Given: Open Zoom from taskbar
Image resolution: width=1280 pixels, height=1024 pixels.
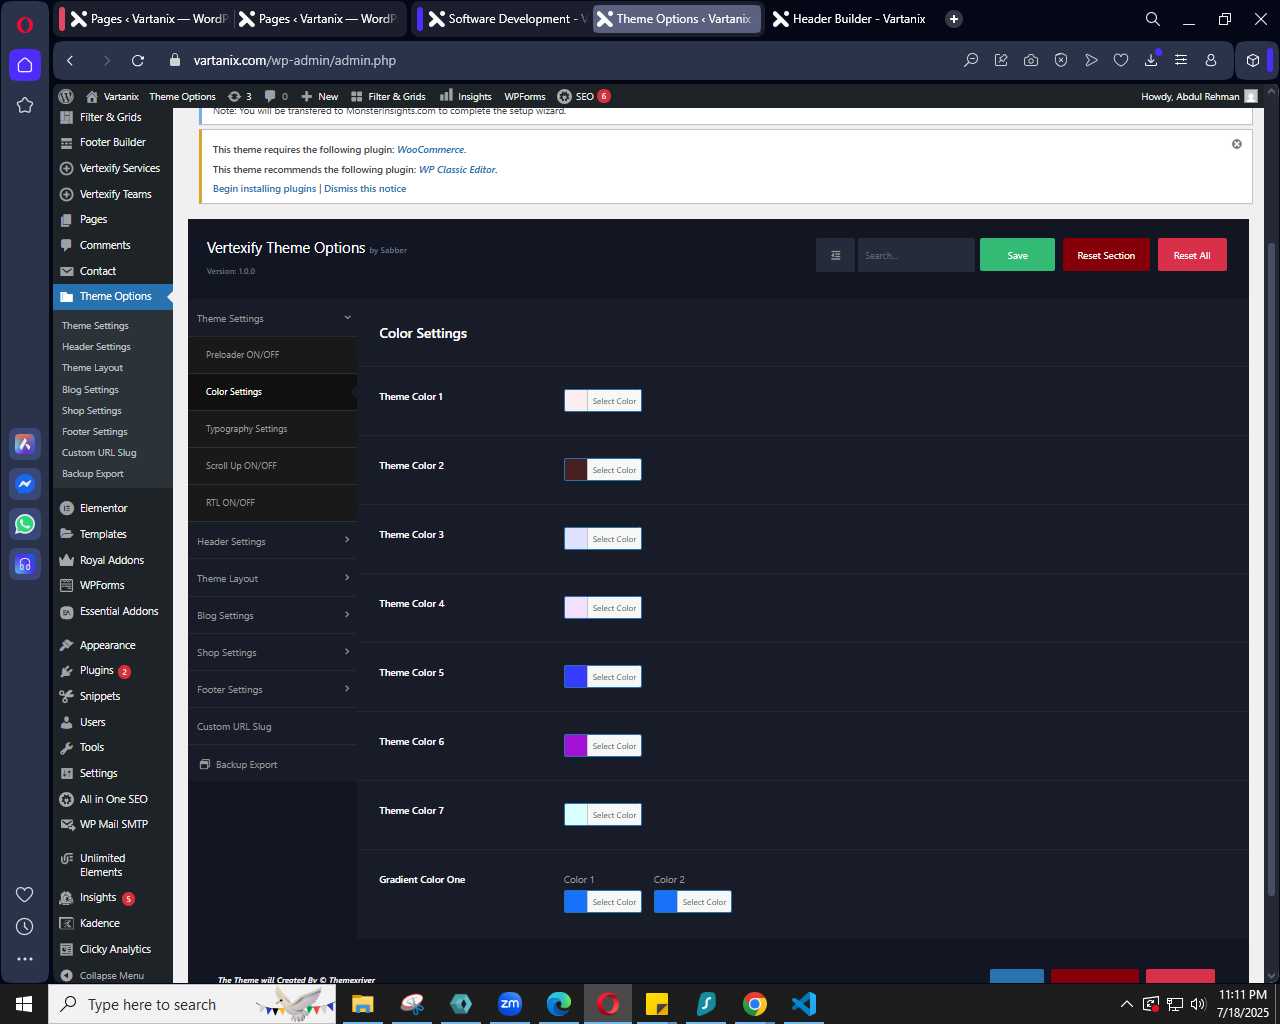Looking at the screenshot, I should tap(510, 1004).
